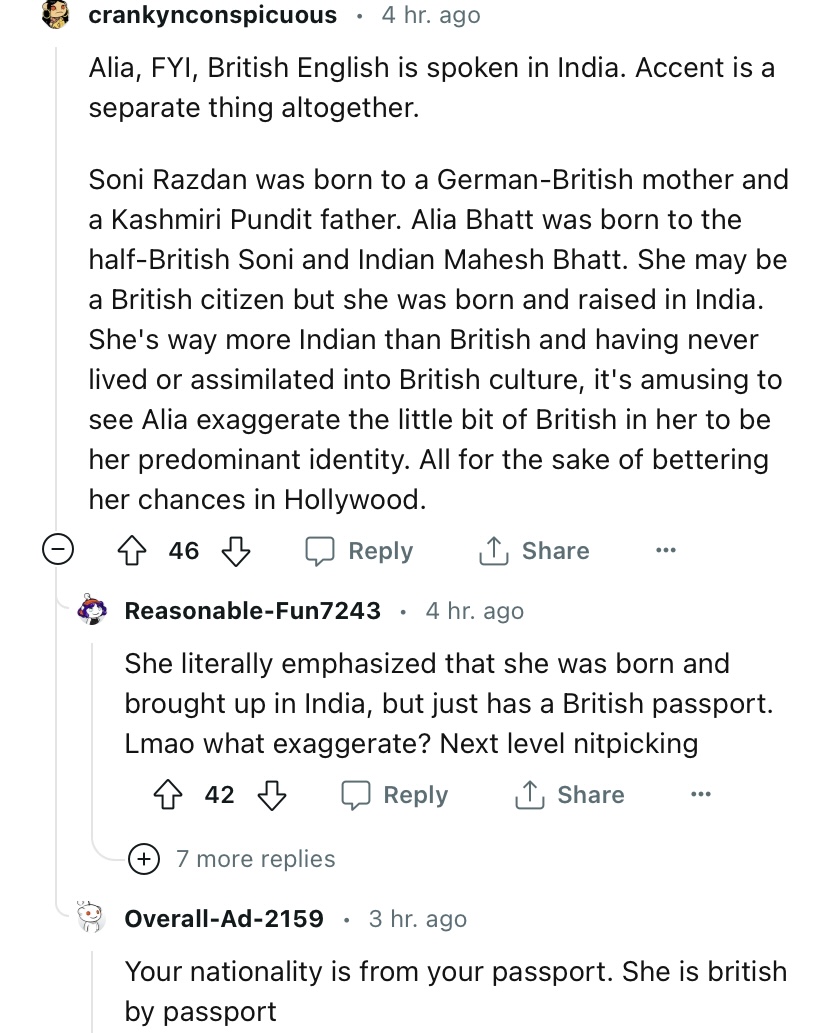
Task: Open Reasonable-Fun7243 username link
Action: 252,610
